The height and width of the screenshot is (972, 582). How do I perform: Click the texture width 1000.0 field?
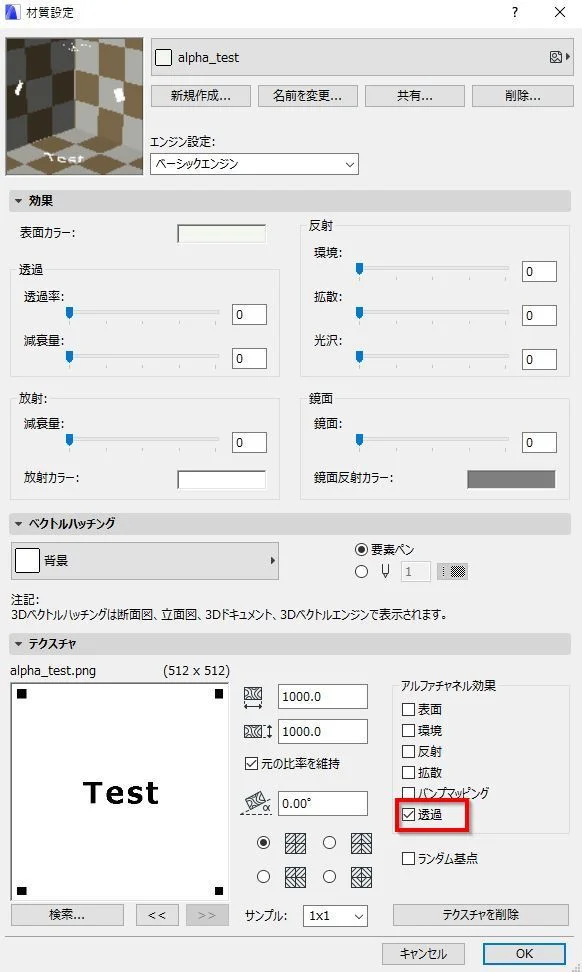[x=322, y=697]
